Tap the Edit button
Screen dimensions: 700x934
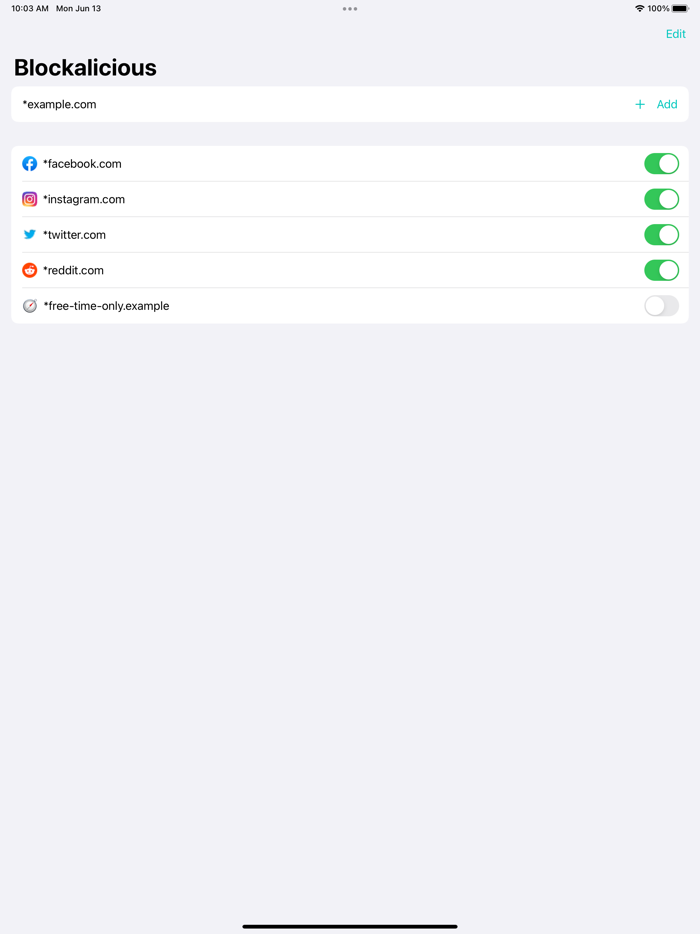click(x=676, y=34)
